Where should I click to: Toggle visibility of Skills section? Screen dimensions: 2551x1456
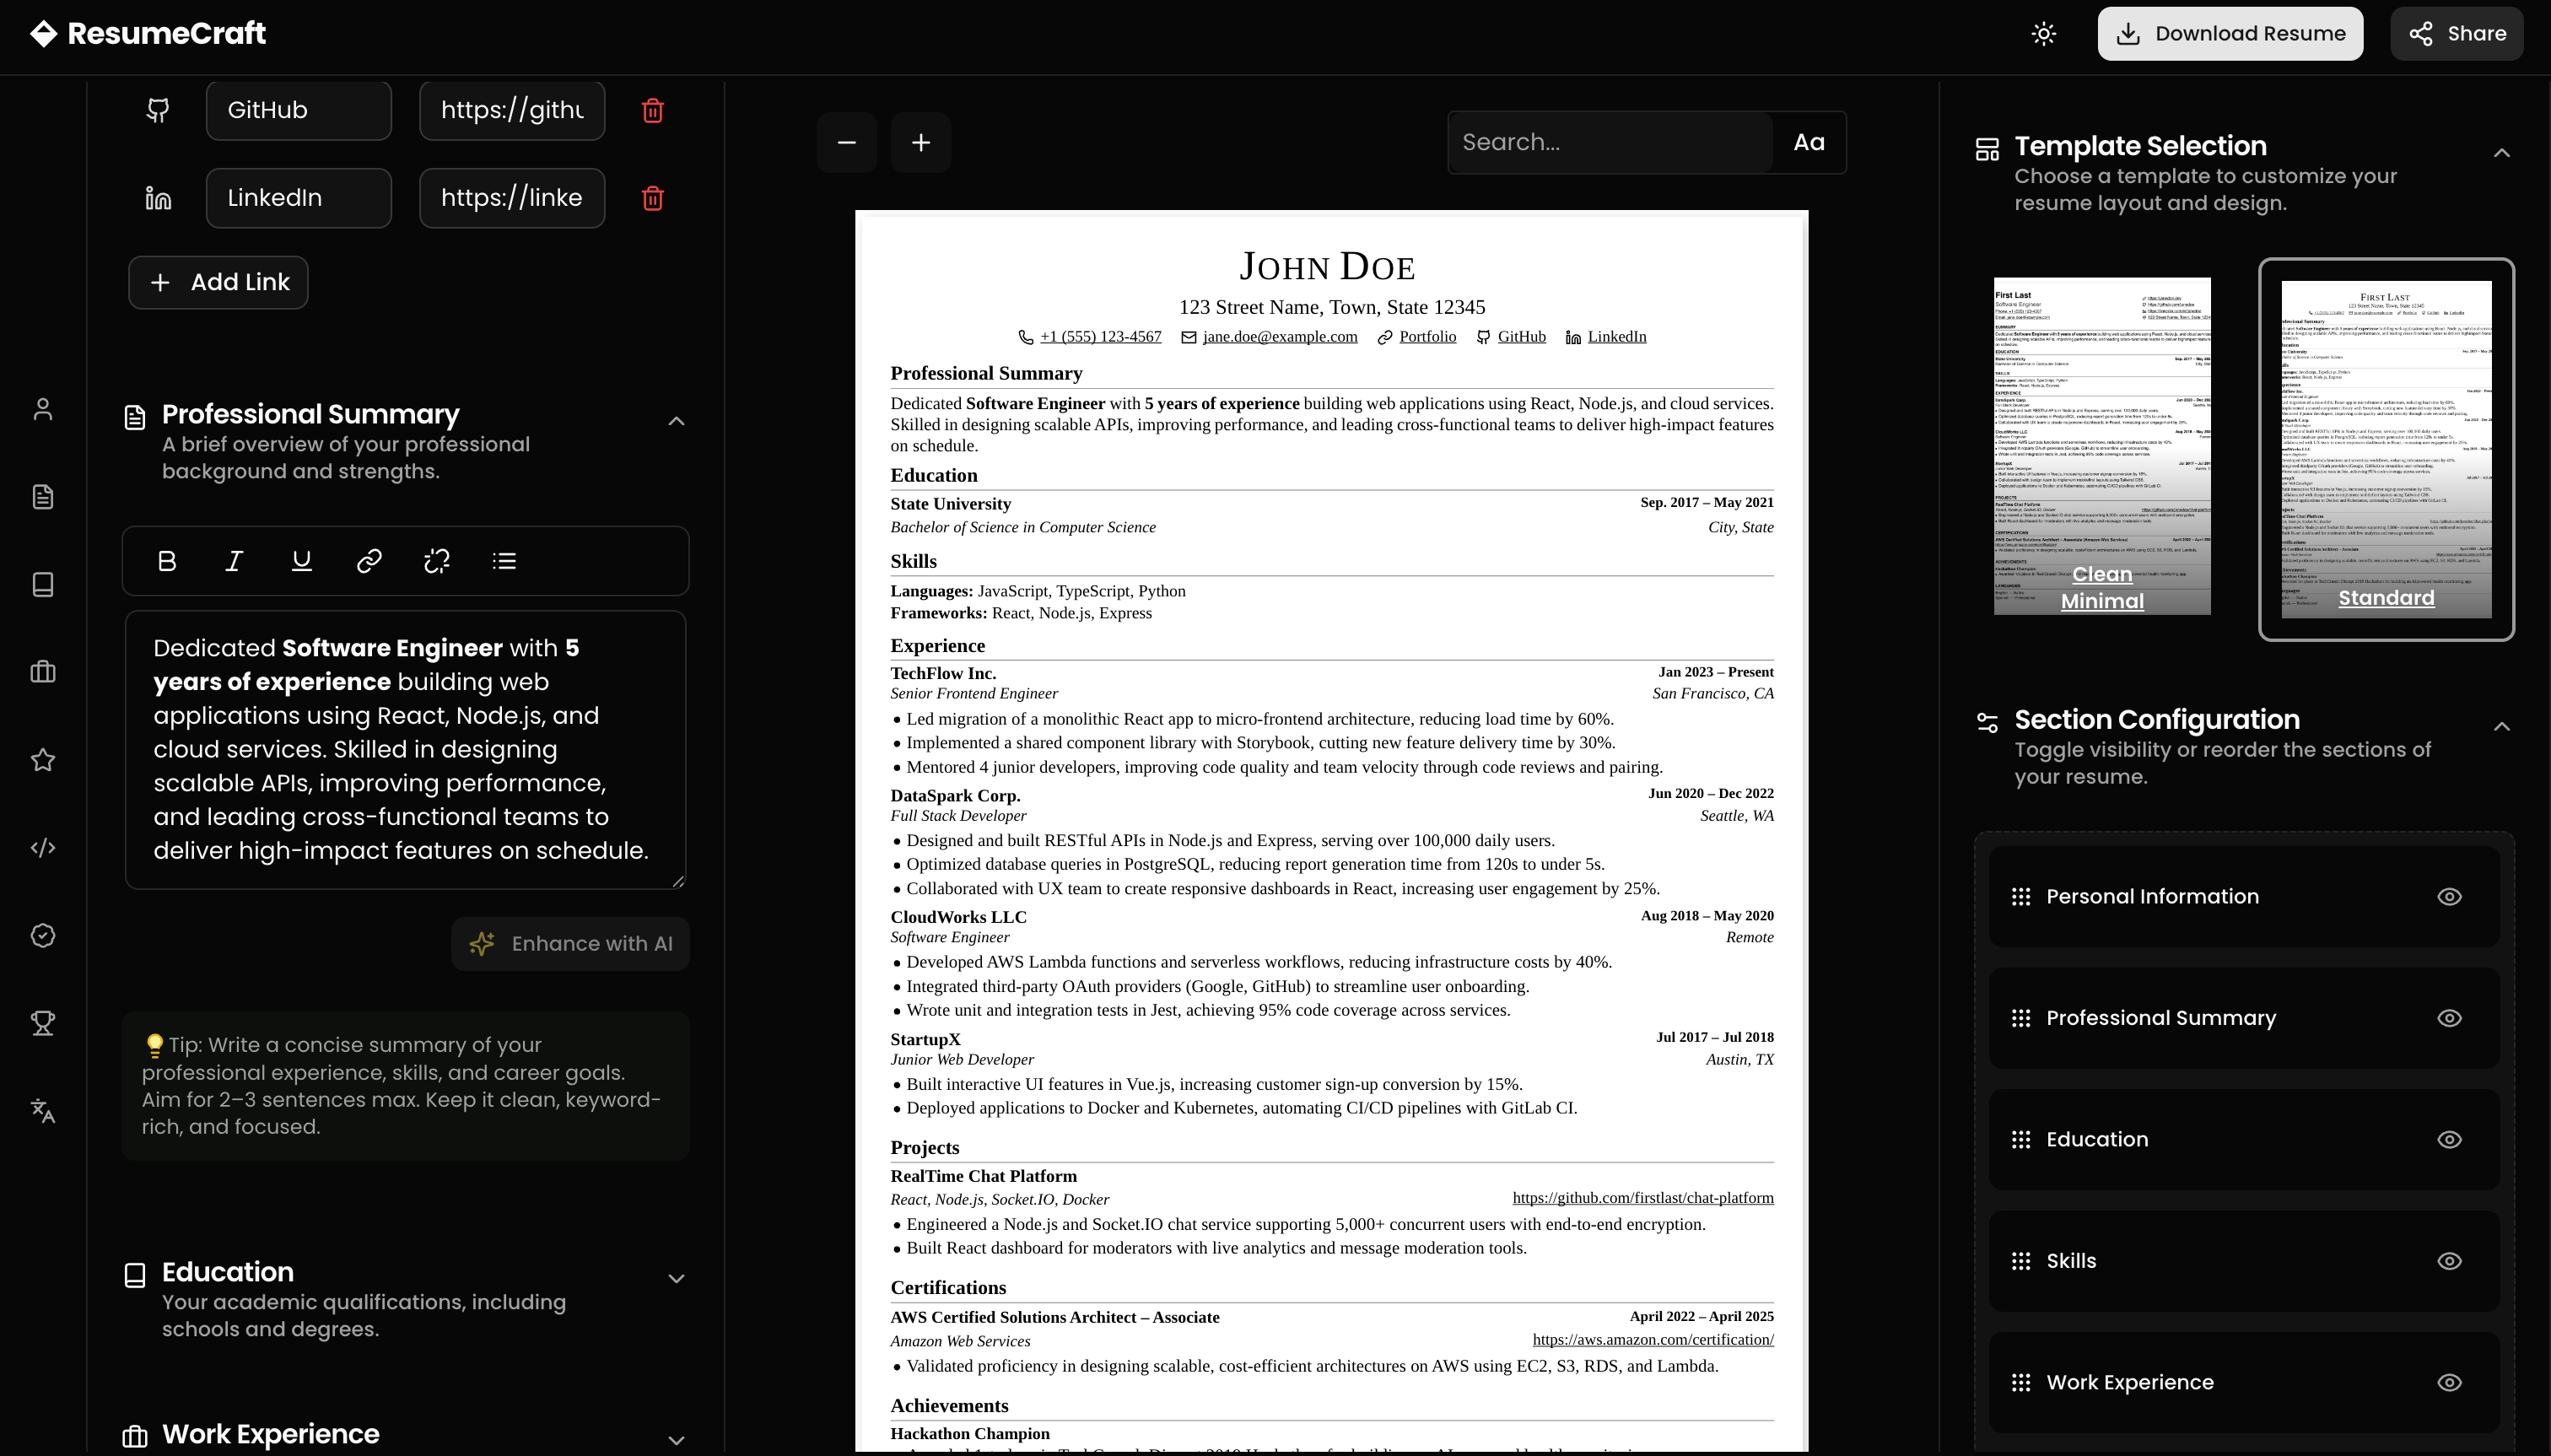2449,1261
